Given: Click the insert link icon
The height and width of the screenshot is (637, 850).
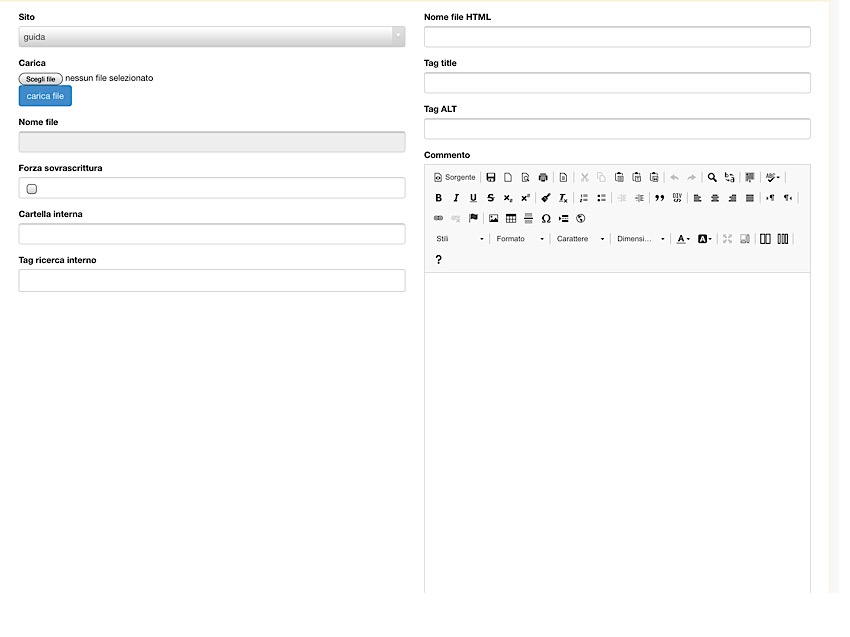Looking at the screenshot, I should click(x=438, y=218).
